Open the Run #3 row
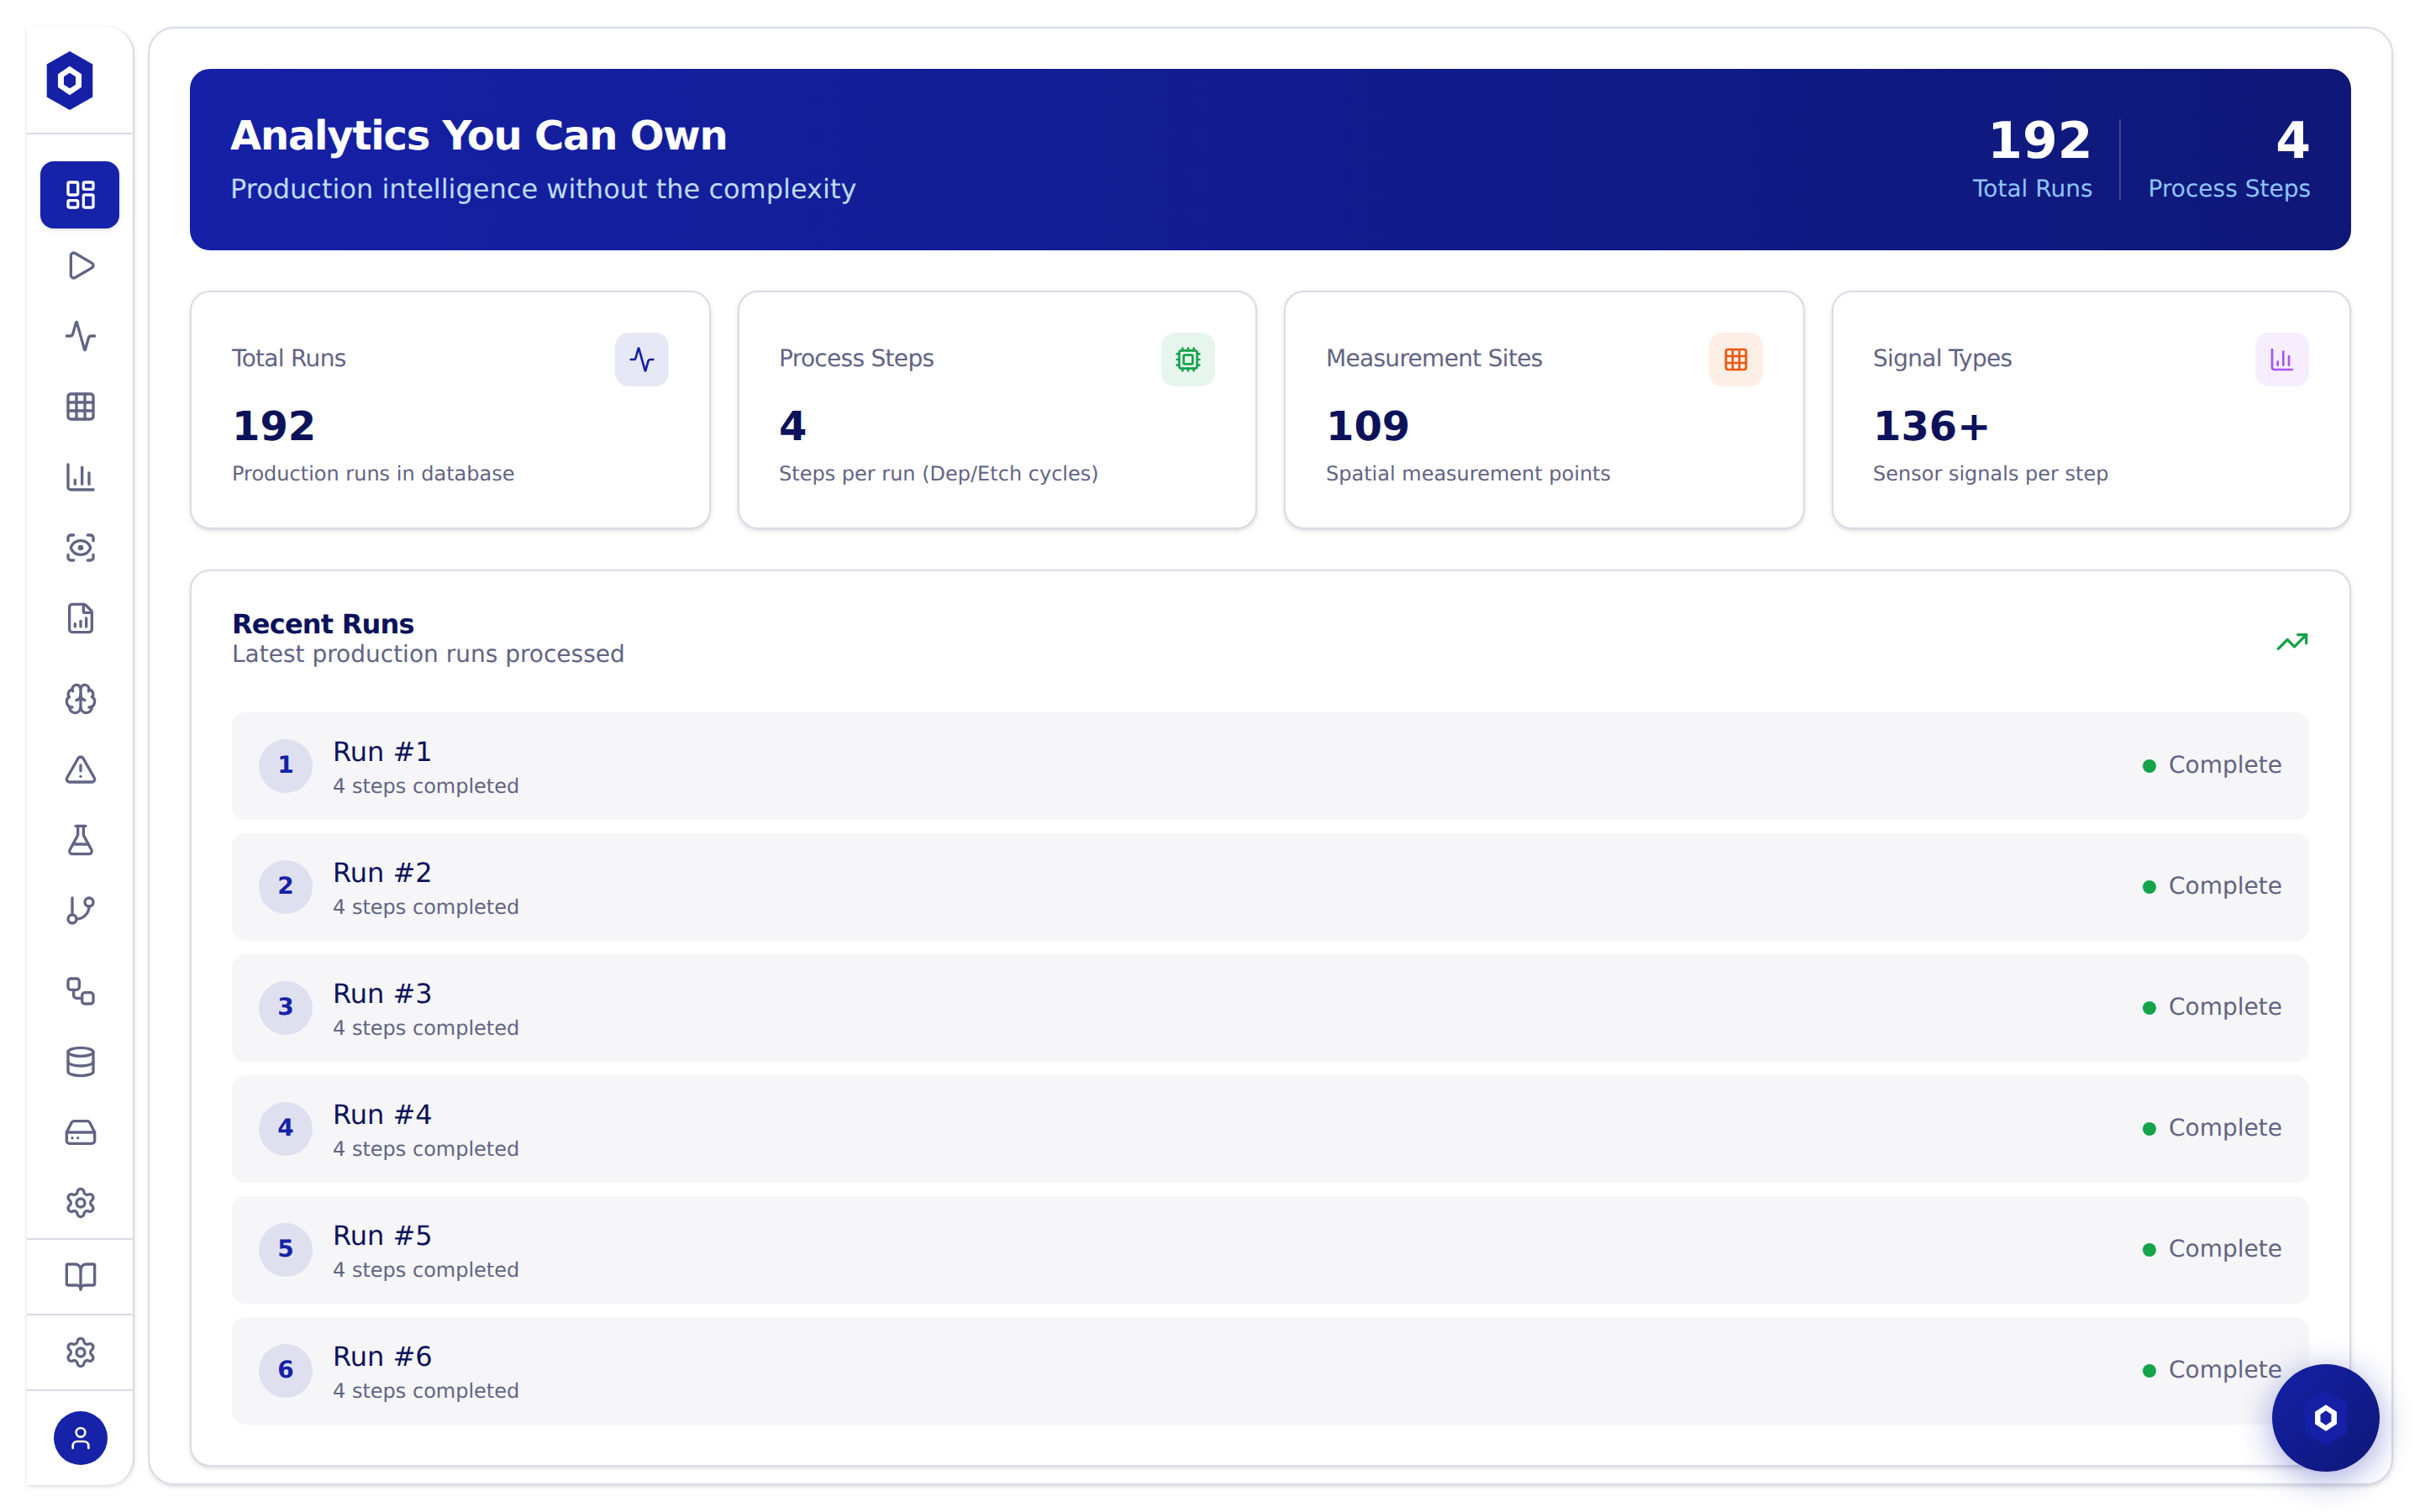The width and height of the screenshot is (2420, 1512). click(x=1270, y=1008)
